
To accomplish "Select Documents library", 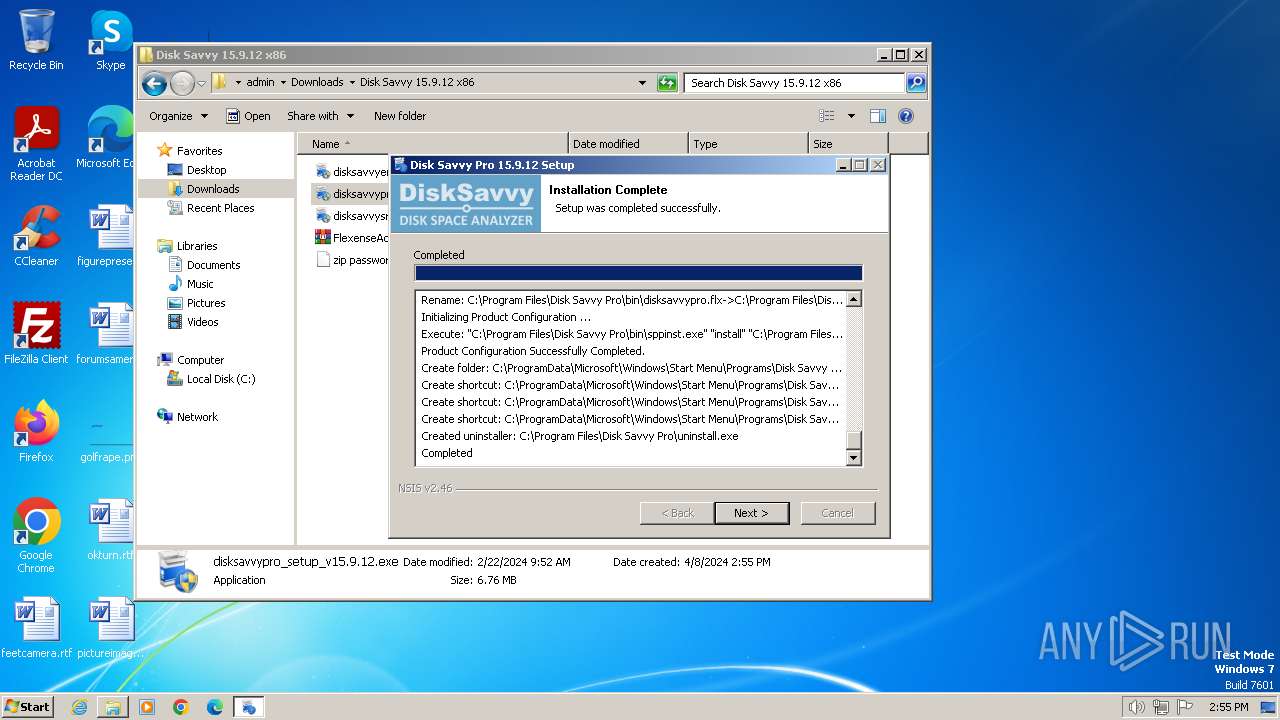I will (x=213, y=265).
